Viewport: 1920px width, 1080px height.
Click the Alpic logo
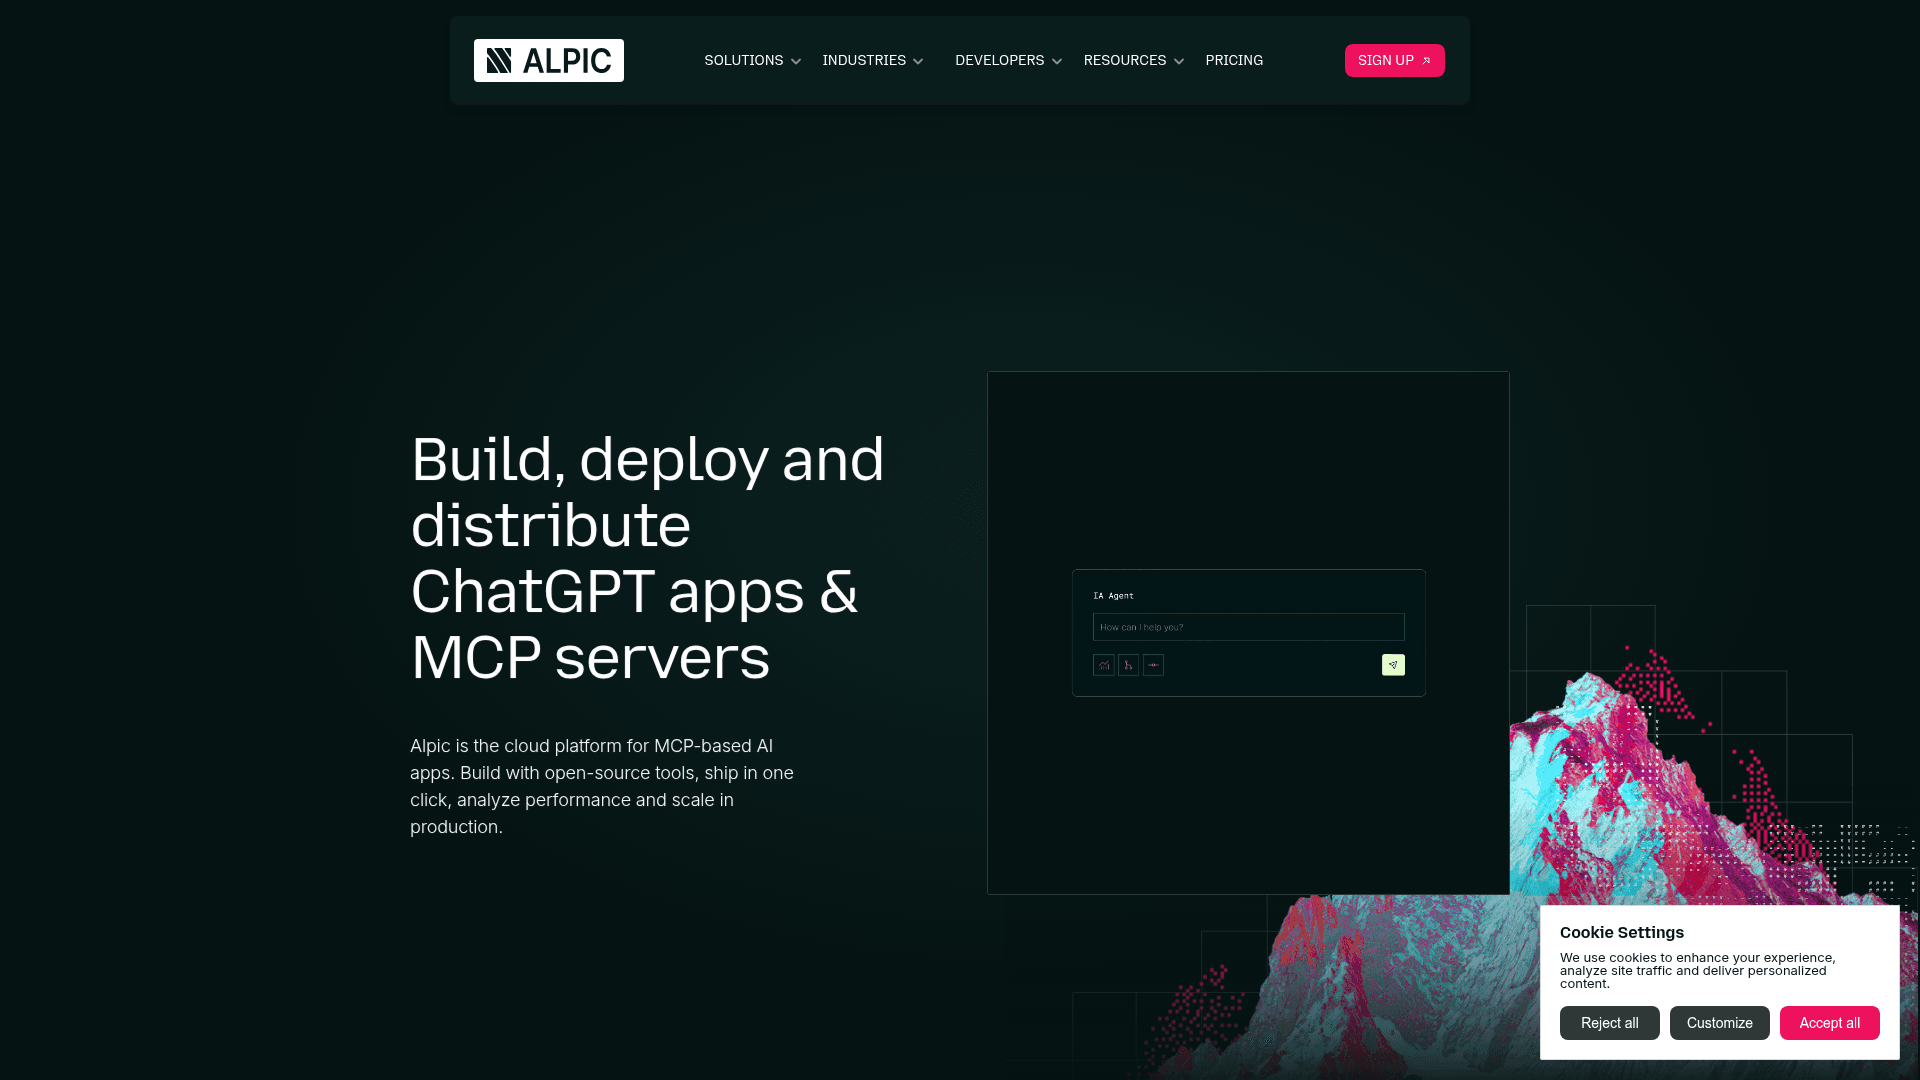click(548, 60)
